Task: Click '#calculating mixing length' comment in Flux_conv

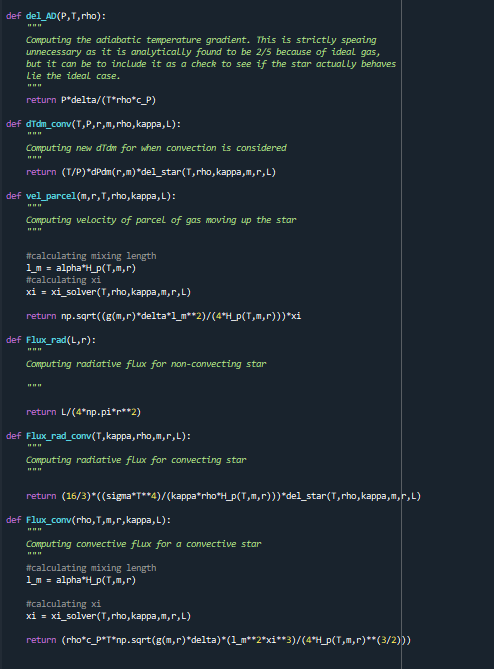Action: click(x=91, y=568)
